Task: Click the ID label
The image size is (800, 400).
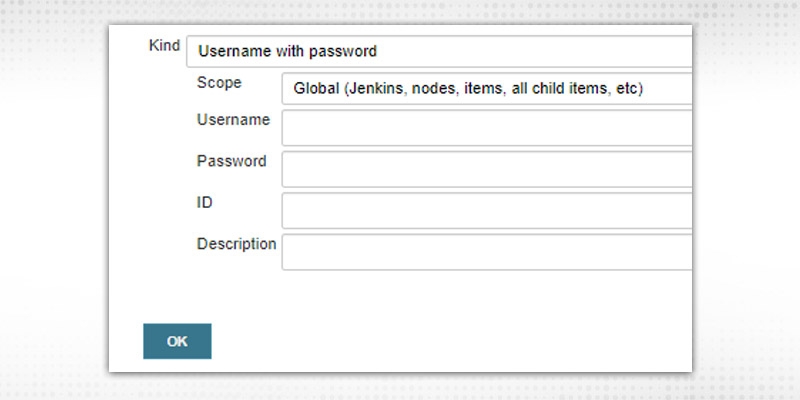Action: point(205,202)
